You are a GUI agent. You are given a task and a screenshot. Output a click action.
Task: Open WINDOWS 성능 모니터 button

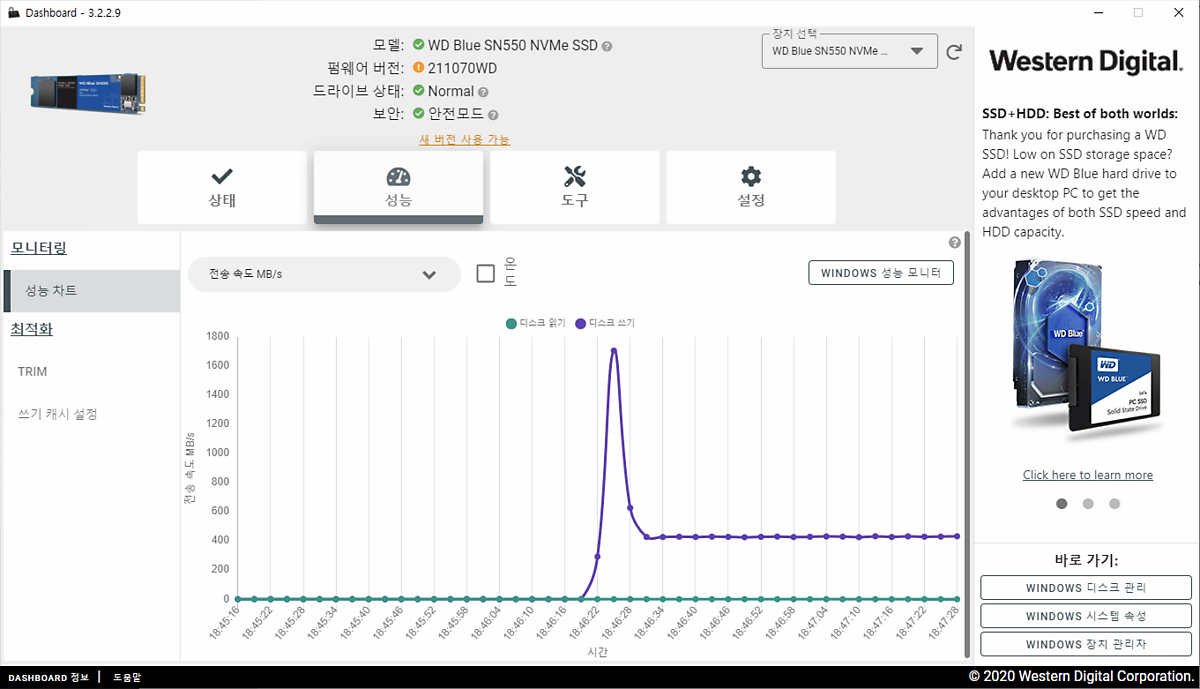point(881,273)
